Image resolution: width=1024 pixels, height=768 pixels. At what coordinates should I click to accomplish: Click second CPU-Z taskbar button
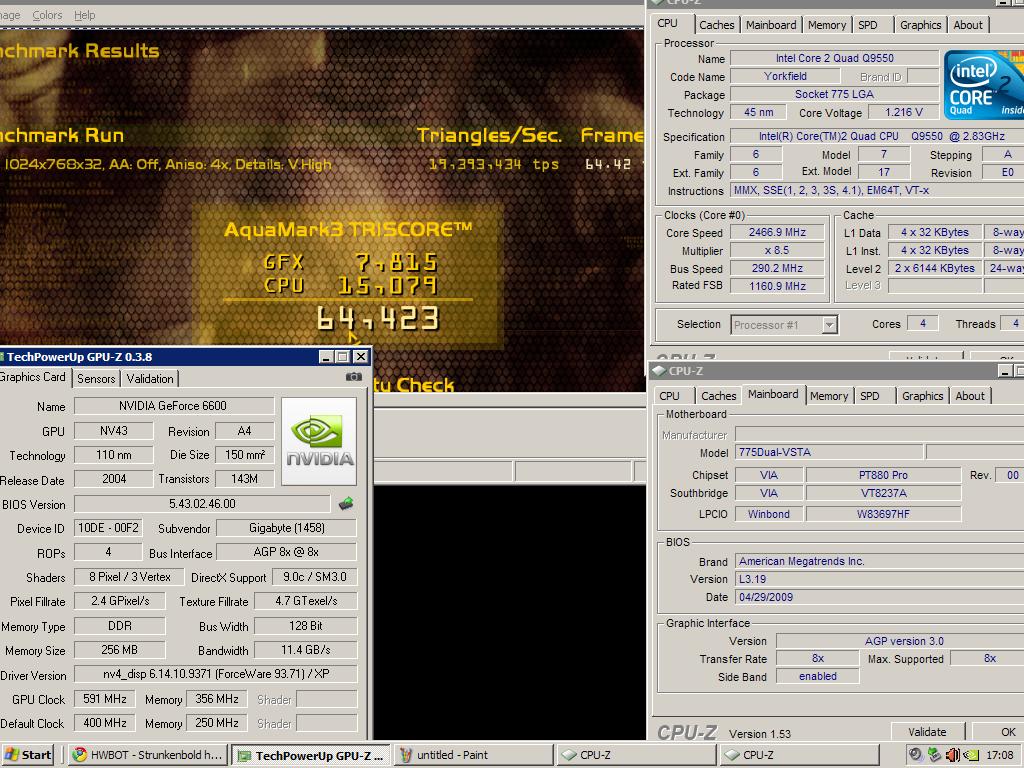point(798,755)
